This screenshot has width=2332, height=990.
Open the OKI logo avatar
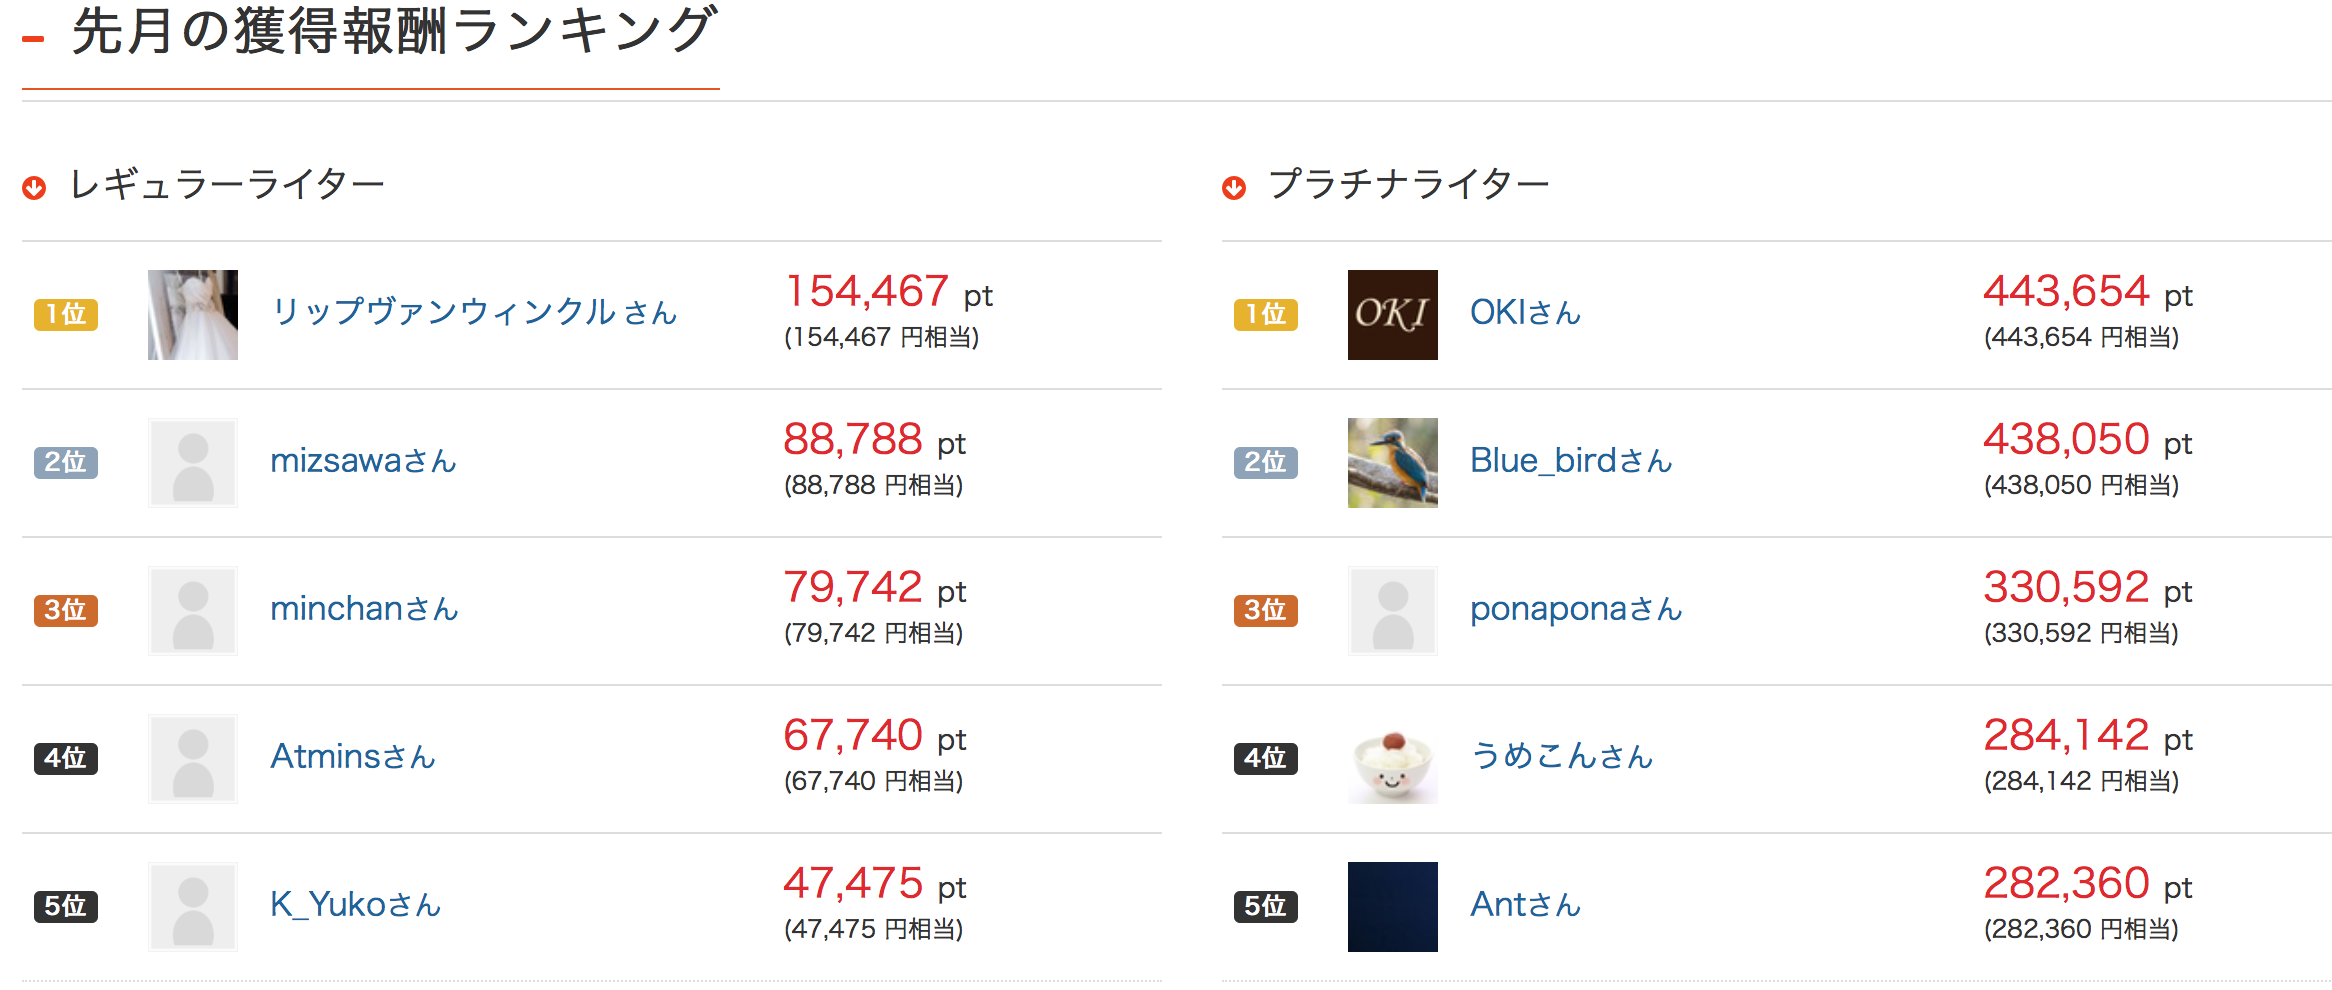1392,315
